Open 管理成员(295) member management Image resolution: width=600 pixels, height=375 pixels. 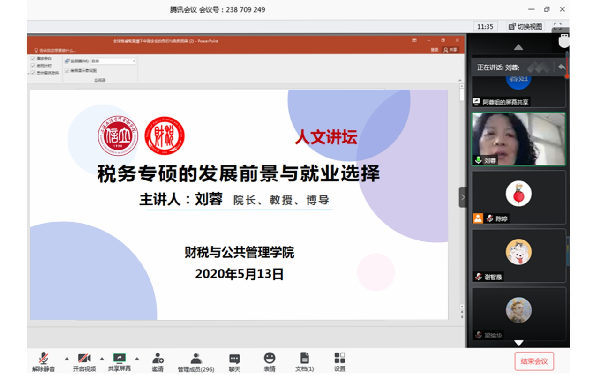pyautogui.click(x=196, y=362)
